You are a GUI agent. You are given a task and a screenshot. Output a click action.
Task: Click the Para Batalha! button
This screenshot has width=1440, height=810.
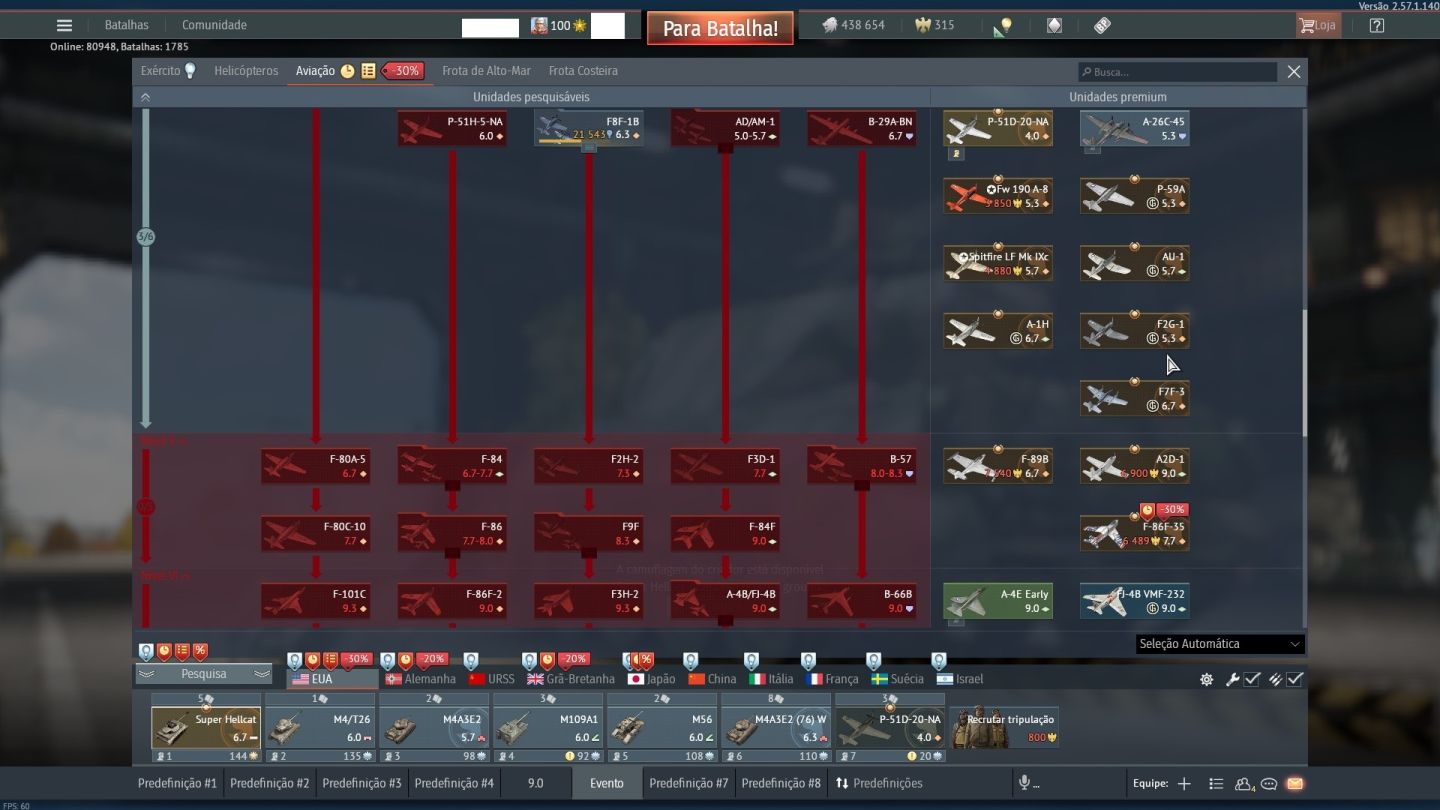tap(720, 28)
